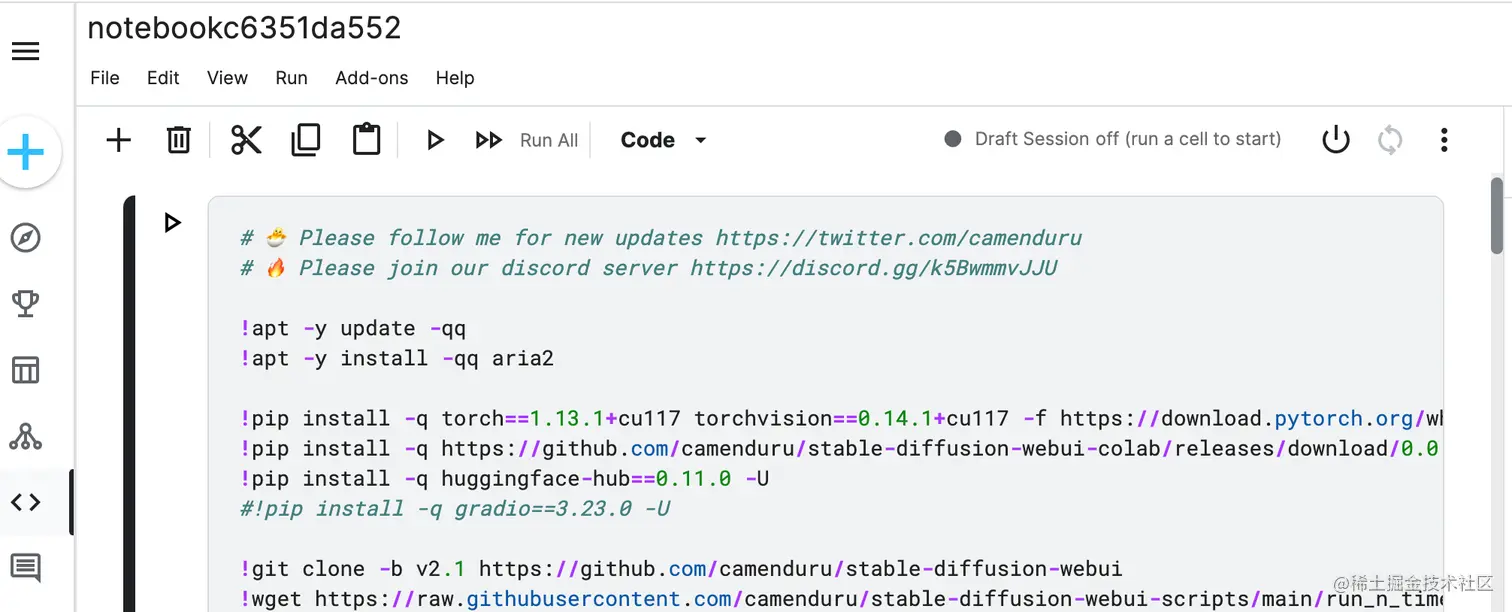The image size is (1512, 612).
Task: Copy the cell with the copy icon
Action: (306, 140)
